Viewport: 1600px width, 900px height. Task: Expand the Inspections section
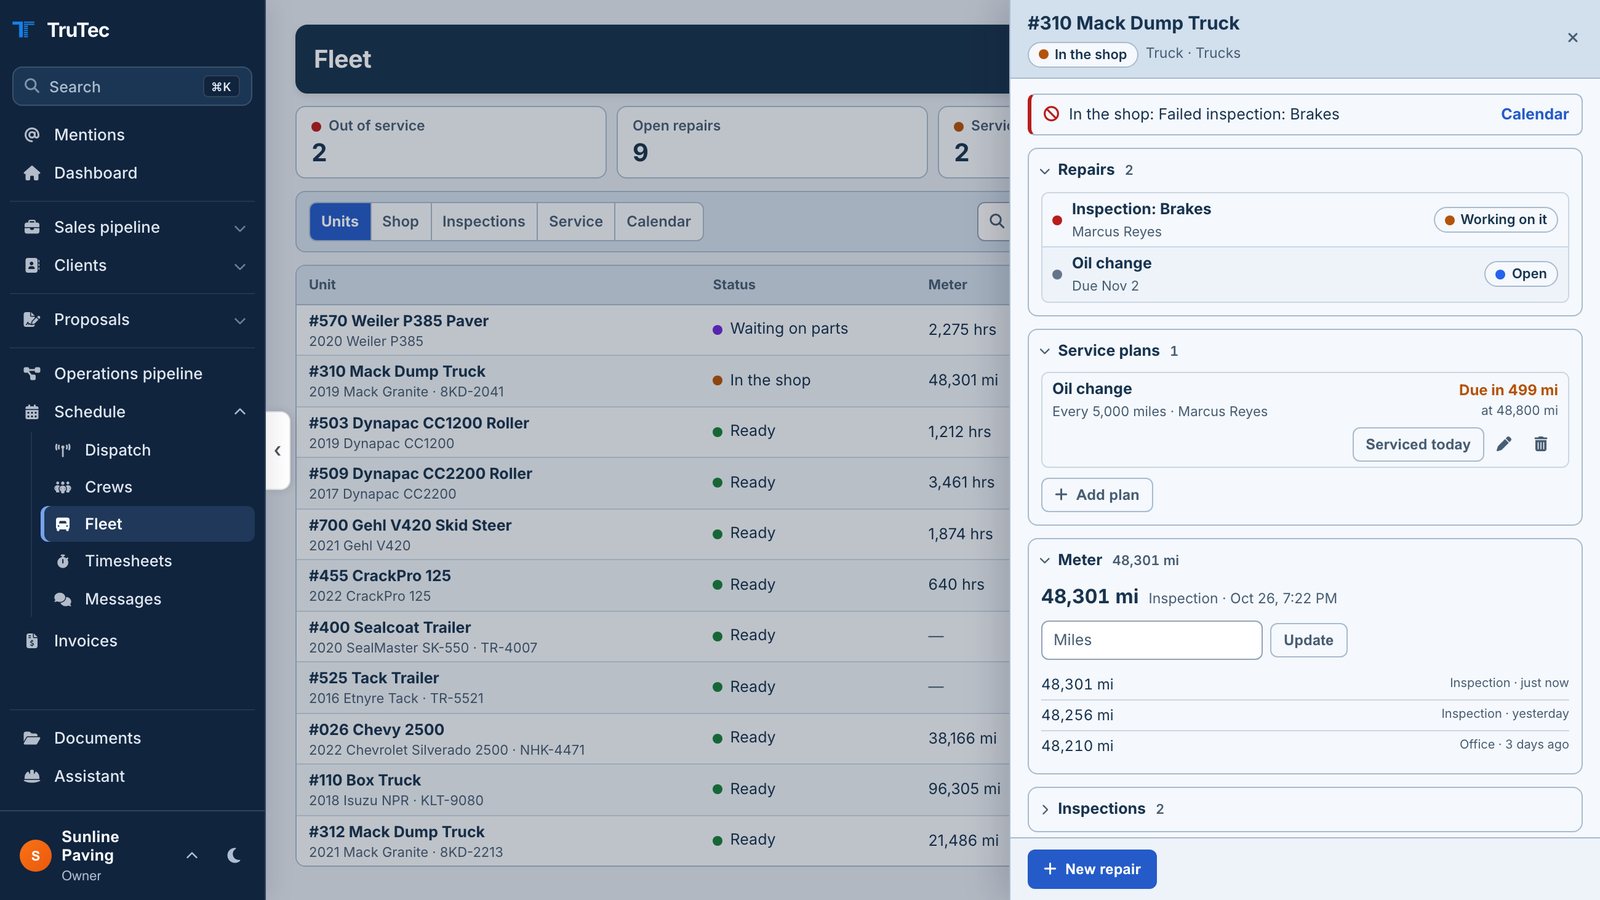tap(1045, 809)
